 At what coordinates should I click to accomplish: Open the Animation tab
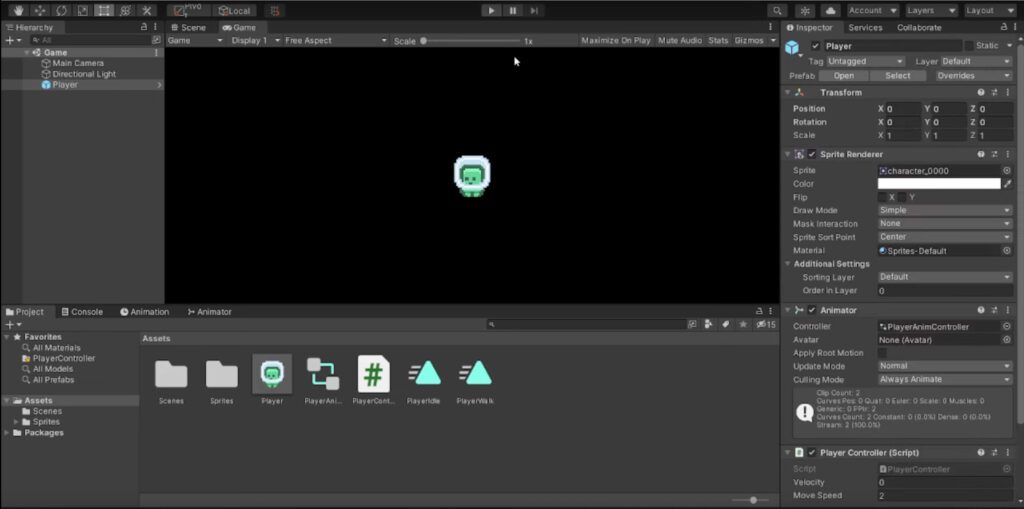144,312
